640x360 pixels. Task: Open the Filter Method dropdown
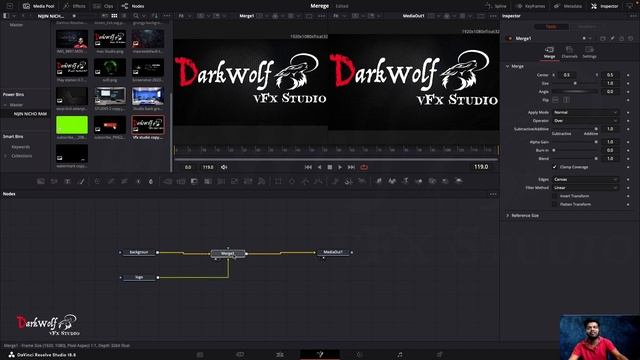(x=585, y=188)
